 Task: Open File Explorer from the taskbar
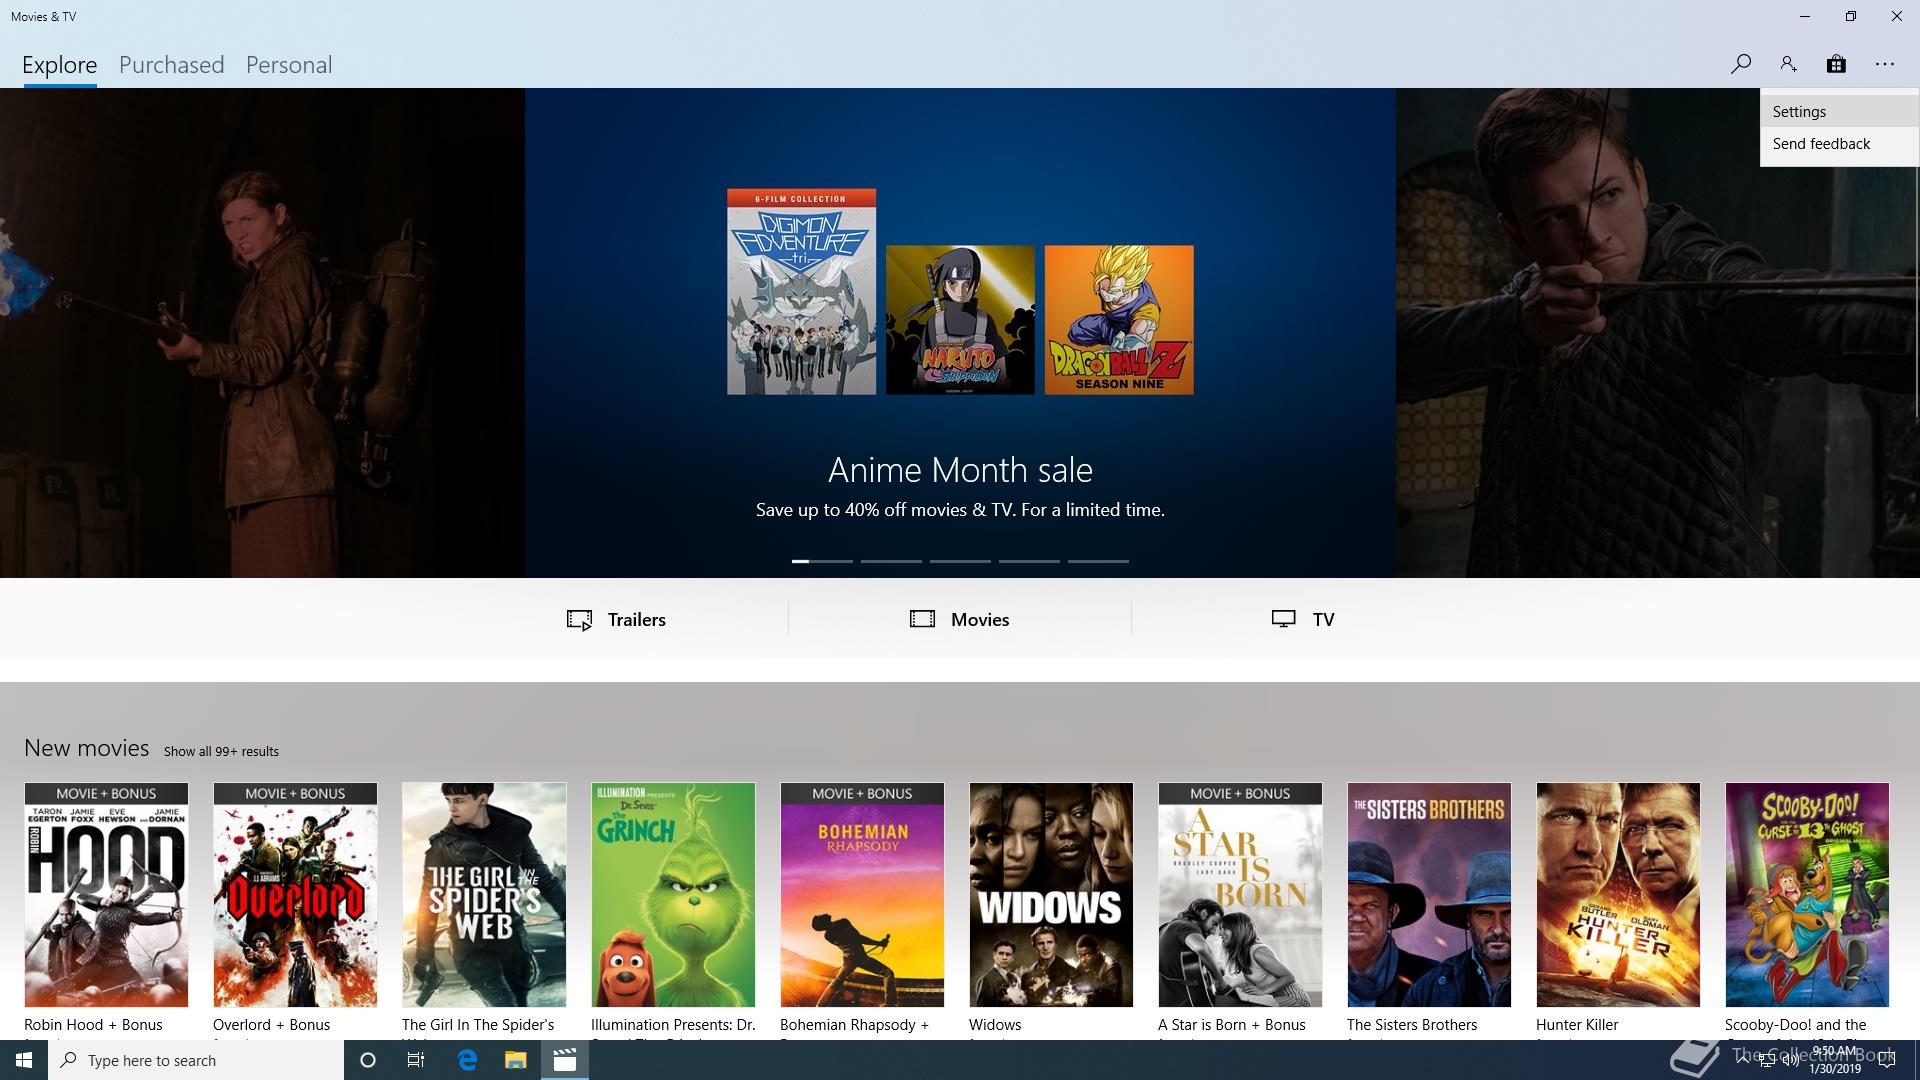[x=515, y=1060]
